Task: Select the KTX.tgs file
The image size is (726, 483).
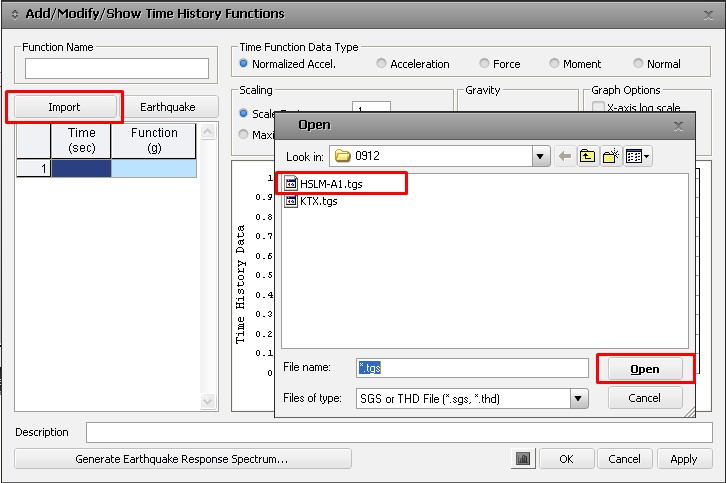Action: [318, 200]
